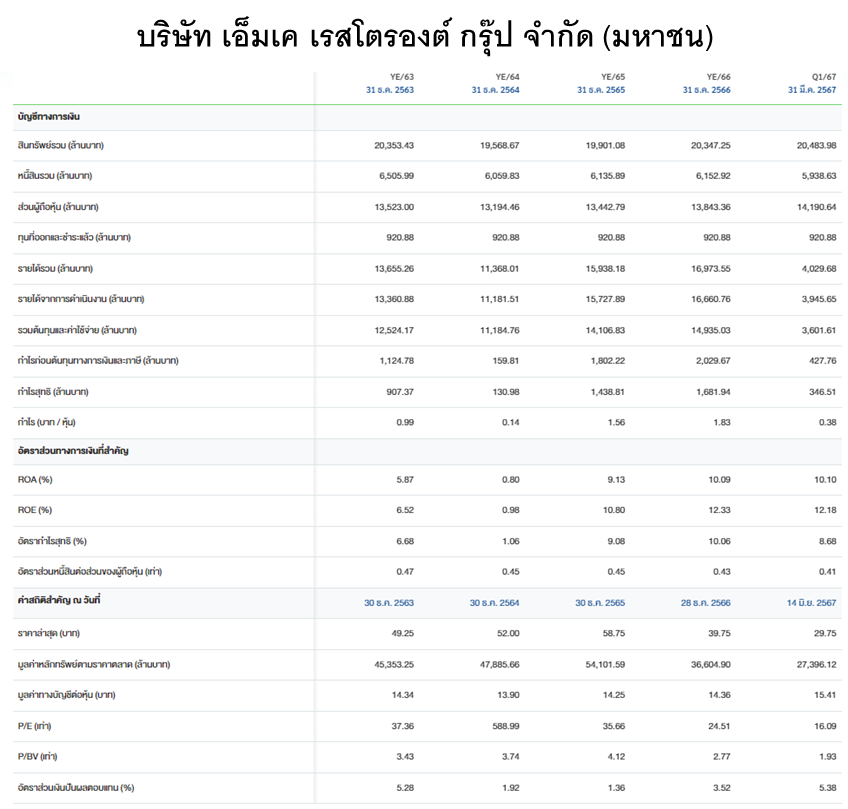
Task: Click book value per share 15.41
Action: pos(825,694)
